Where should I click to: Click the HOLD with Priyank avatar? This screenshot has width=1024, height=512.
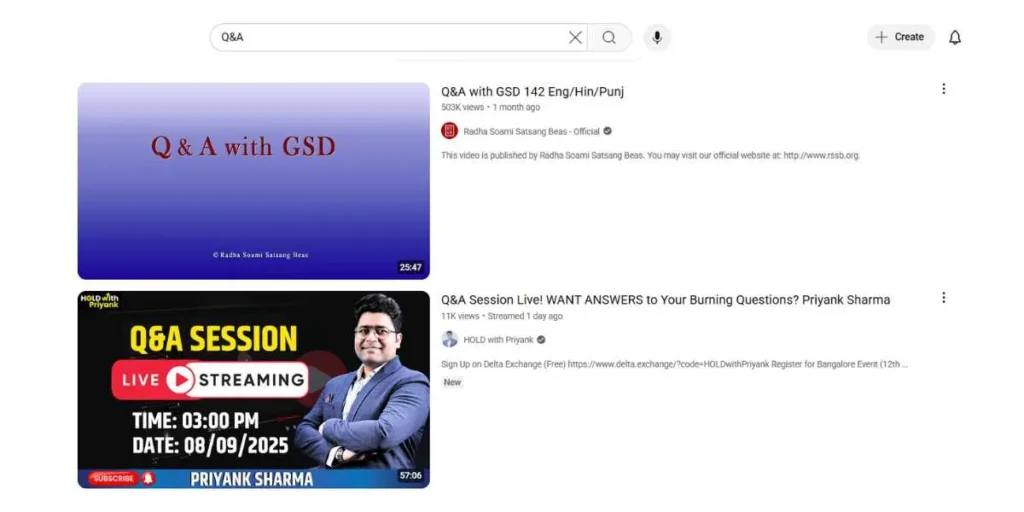[x=449, y=340]
